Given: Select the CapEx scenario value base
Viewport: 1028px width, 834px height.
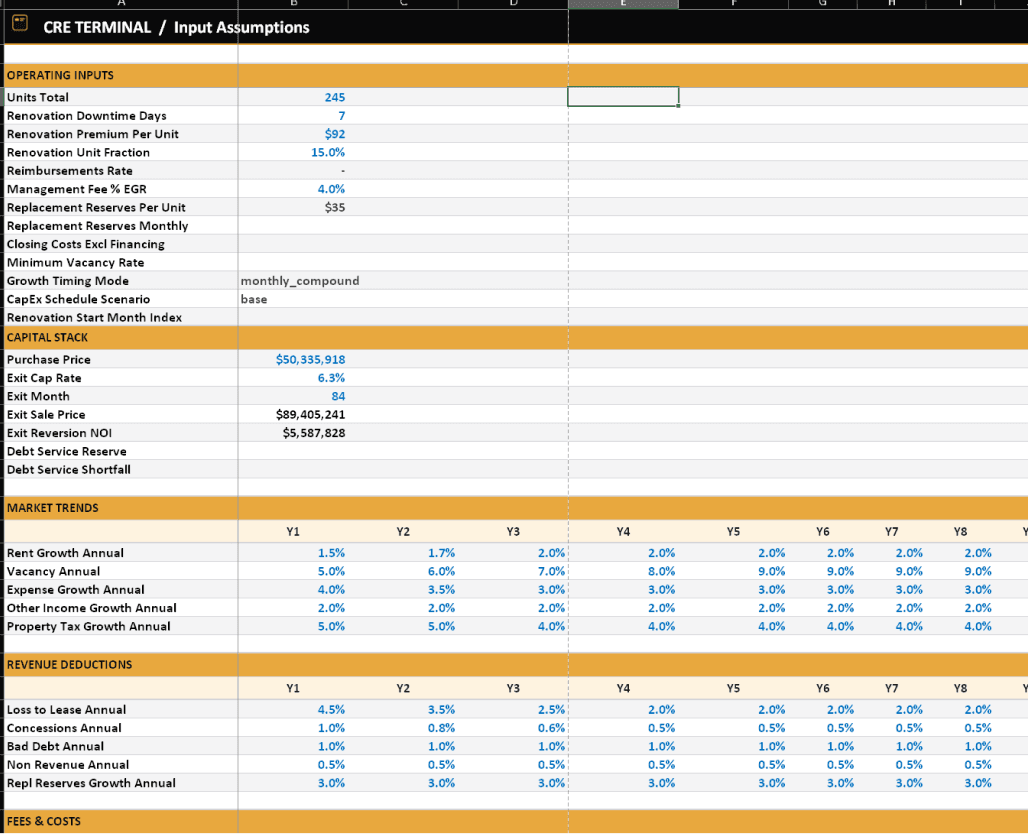Looking at the screenshot, I should [254, 299].
